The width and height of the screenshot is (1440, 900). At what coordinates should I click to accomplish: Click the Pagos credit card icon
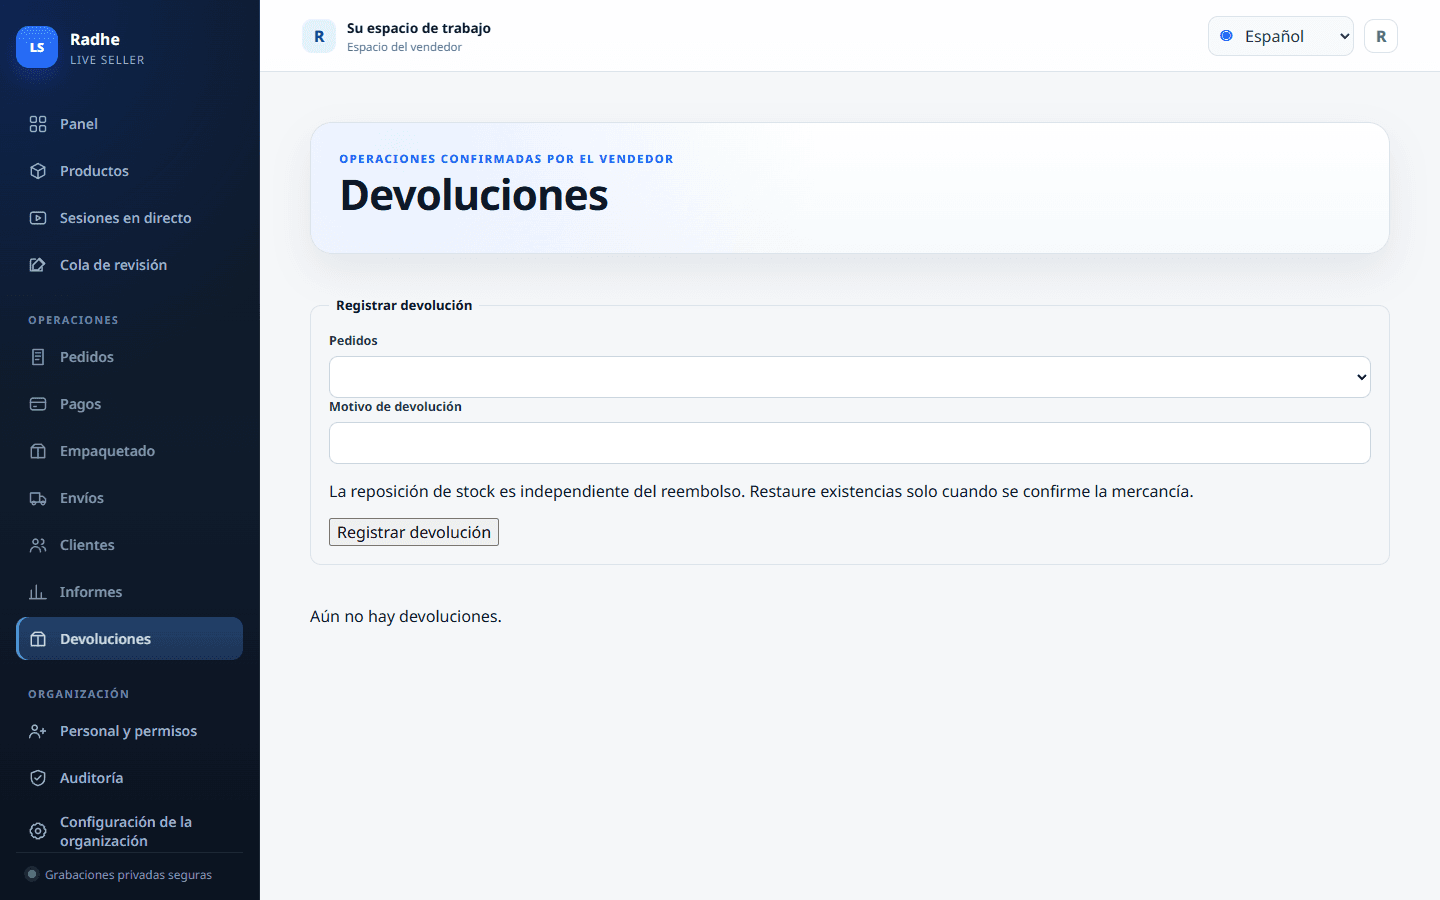coord(38,404)
